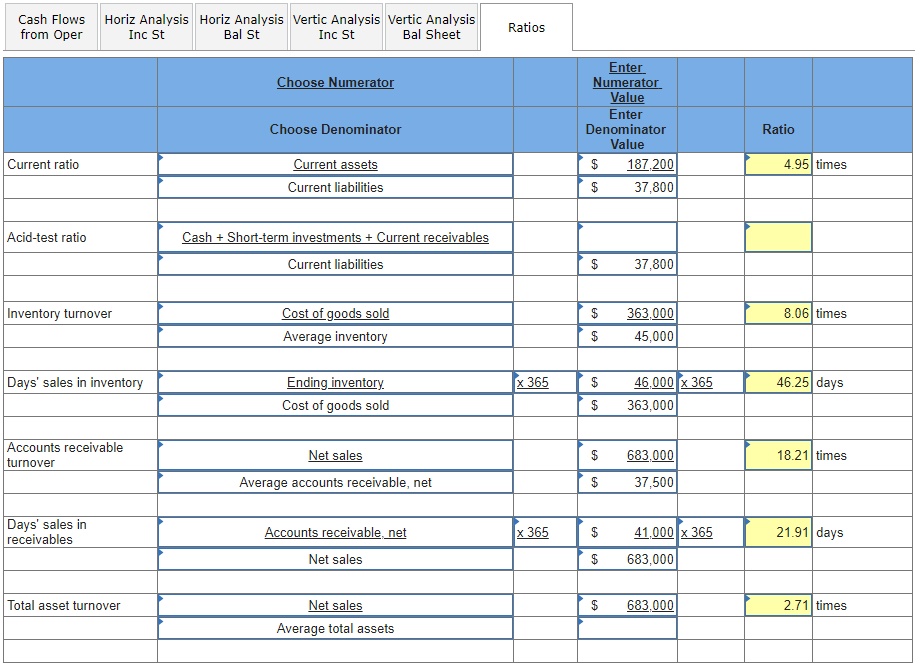Select the Ratios tab
This screenshot has width=915, height=663.
[x=526, y=27]
